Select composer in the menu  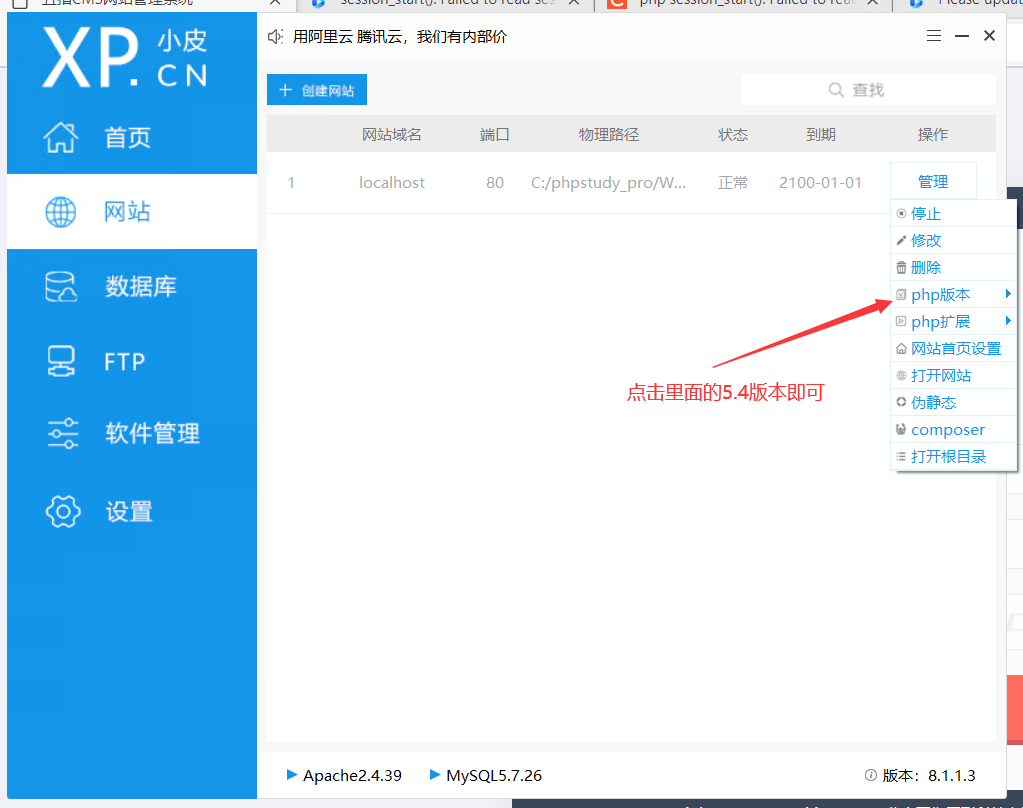click(953, 429)
